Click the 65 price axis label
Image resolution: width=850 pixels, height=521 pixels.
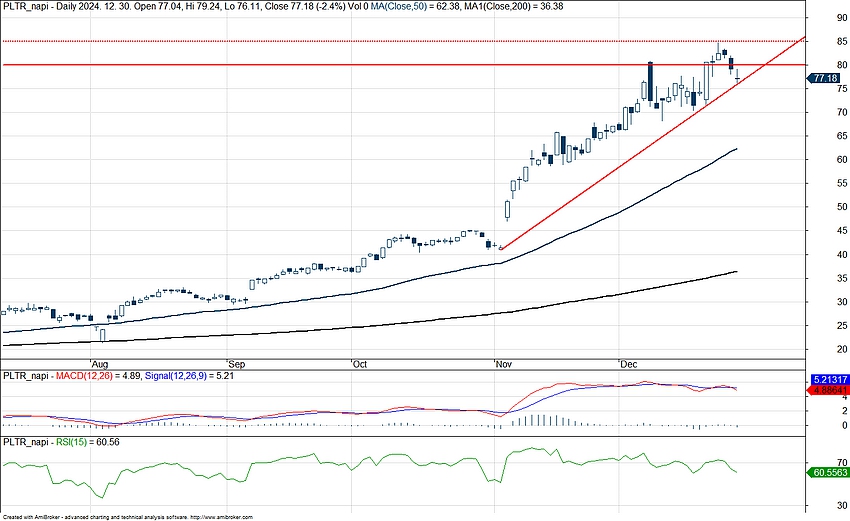coord(842,136)
